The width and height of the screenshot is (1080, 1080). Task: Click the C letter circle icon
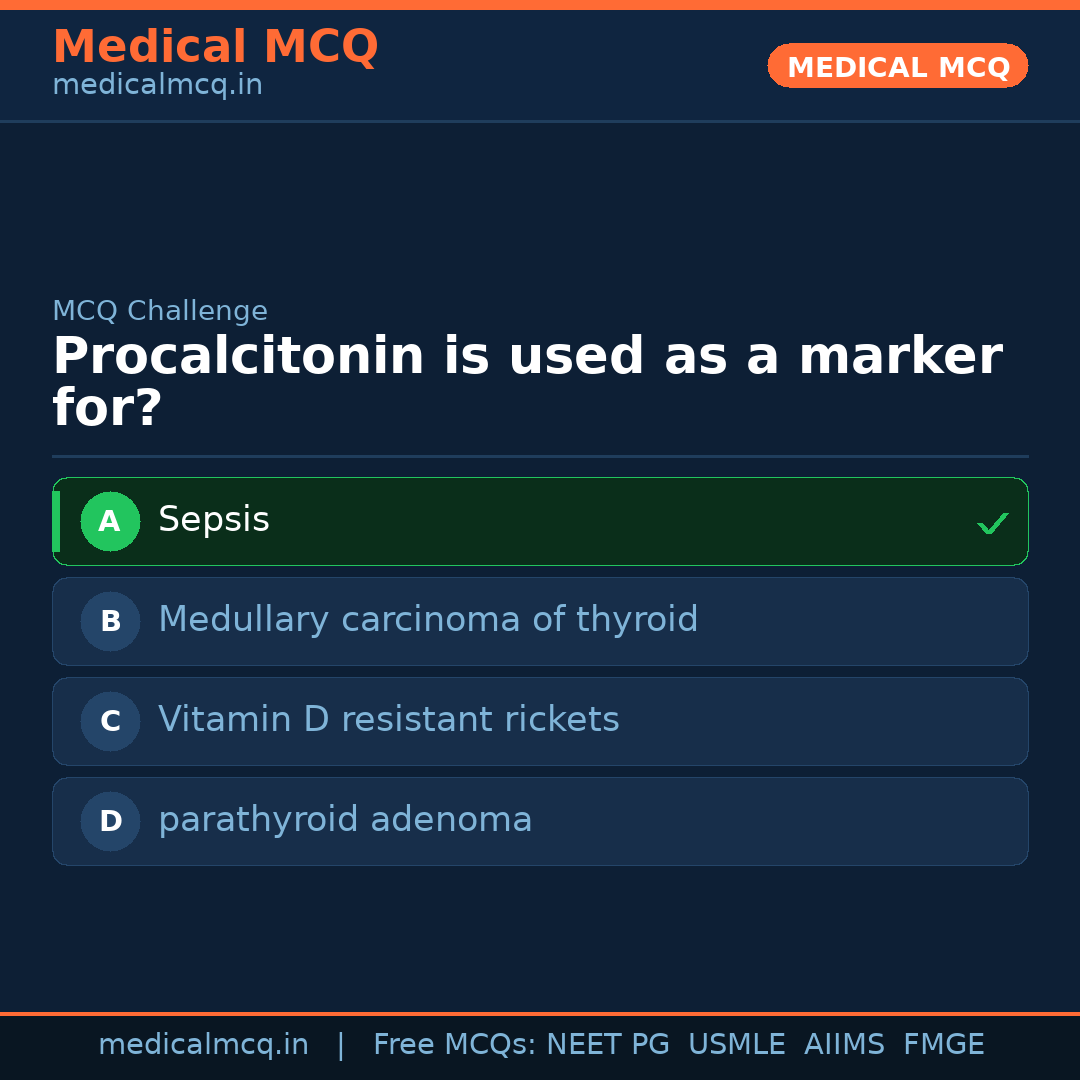[110, 721]
